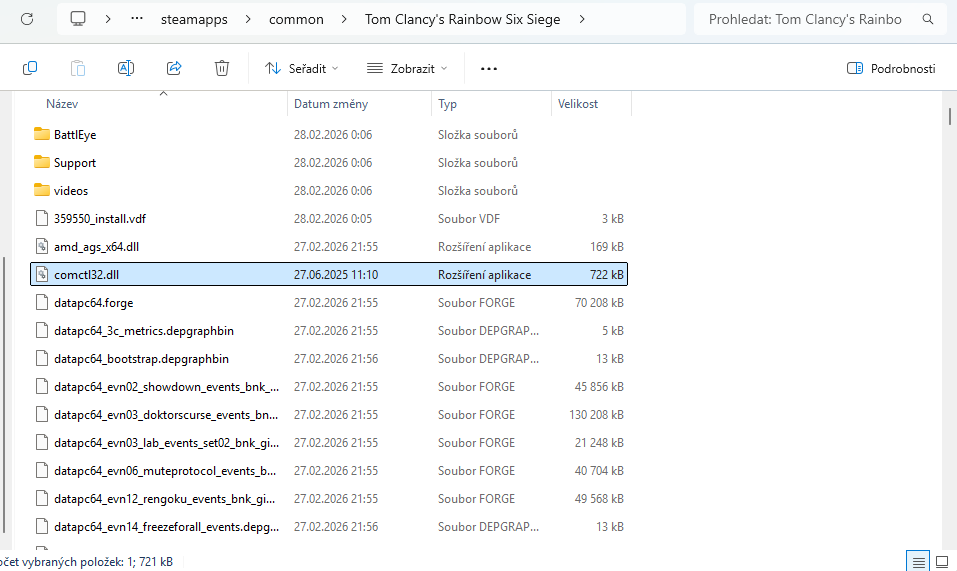This screenshot has width=957, height=571.
Task: Click size 40 704 kB cell
Action: 599,471
